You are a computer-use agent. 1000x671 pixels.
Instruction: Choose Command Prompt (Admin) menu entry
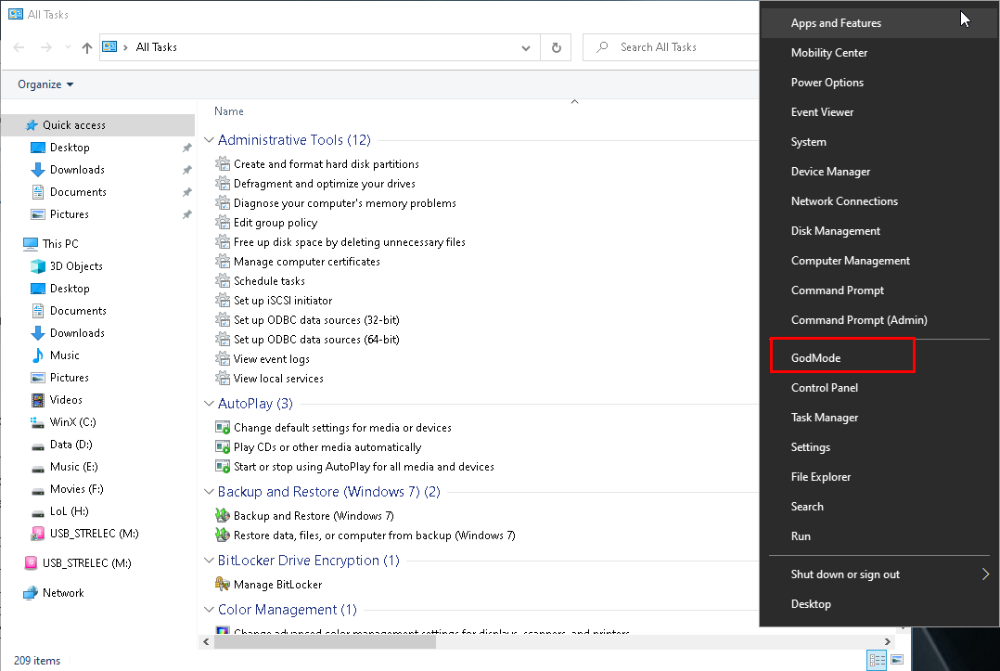(879, 320)
